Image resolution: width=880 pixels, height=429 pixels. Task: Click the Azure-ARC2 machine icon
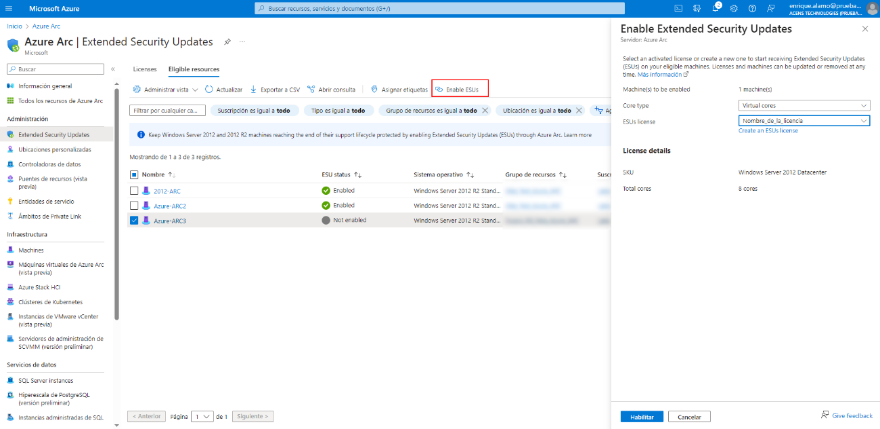[147, 206]
